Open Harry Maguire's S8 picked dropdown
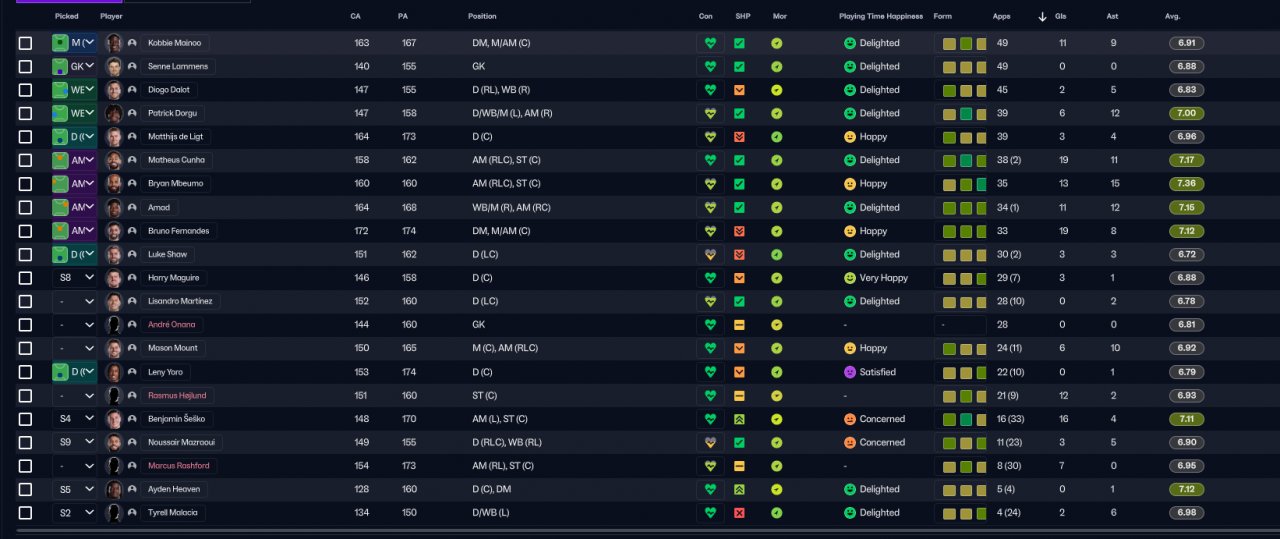Image resolution: width=1280 pixels, height=539 pixels. 75,278
